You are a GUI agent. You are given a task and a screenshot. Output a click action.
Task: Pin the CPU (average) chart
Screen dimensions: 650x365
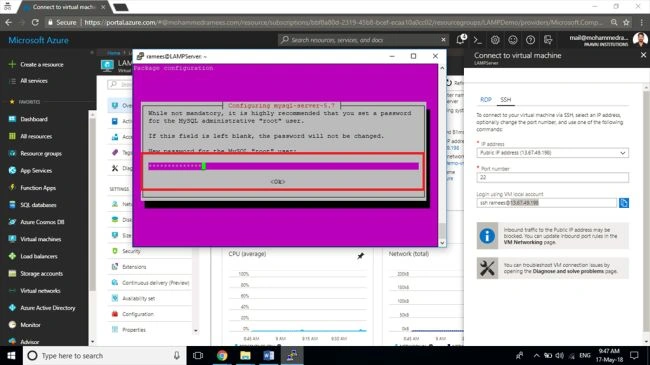pyautogui.click(x=361, y=256)
